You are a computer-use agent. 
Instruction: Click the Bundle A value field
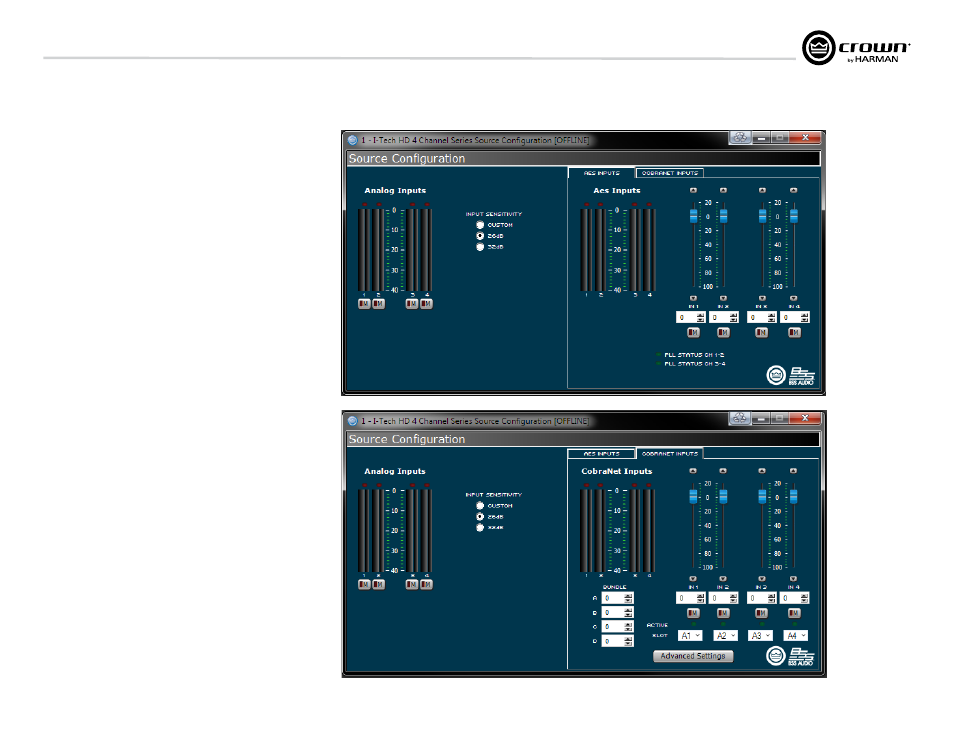pyautogui.click(x=613, y=598)
